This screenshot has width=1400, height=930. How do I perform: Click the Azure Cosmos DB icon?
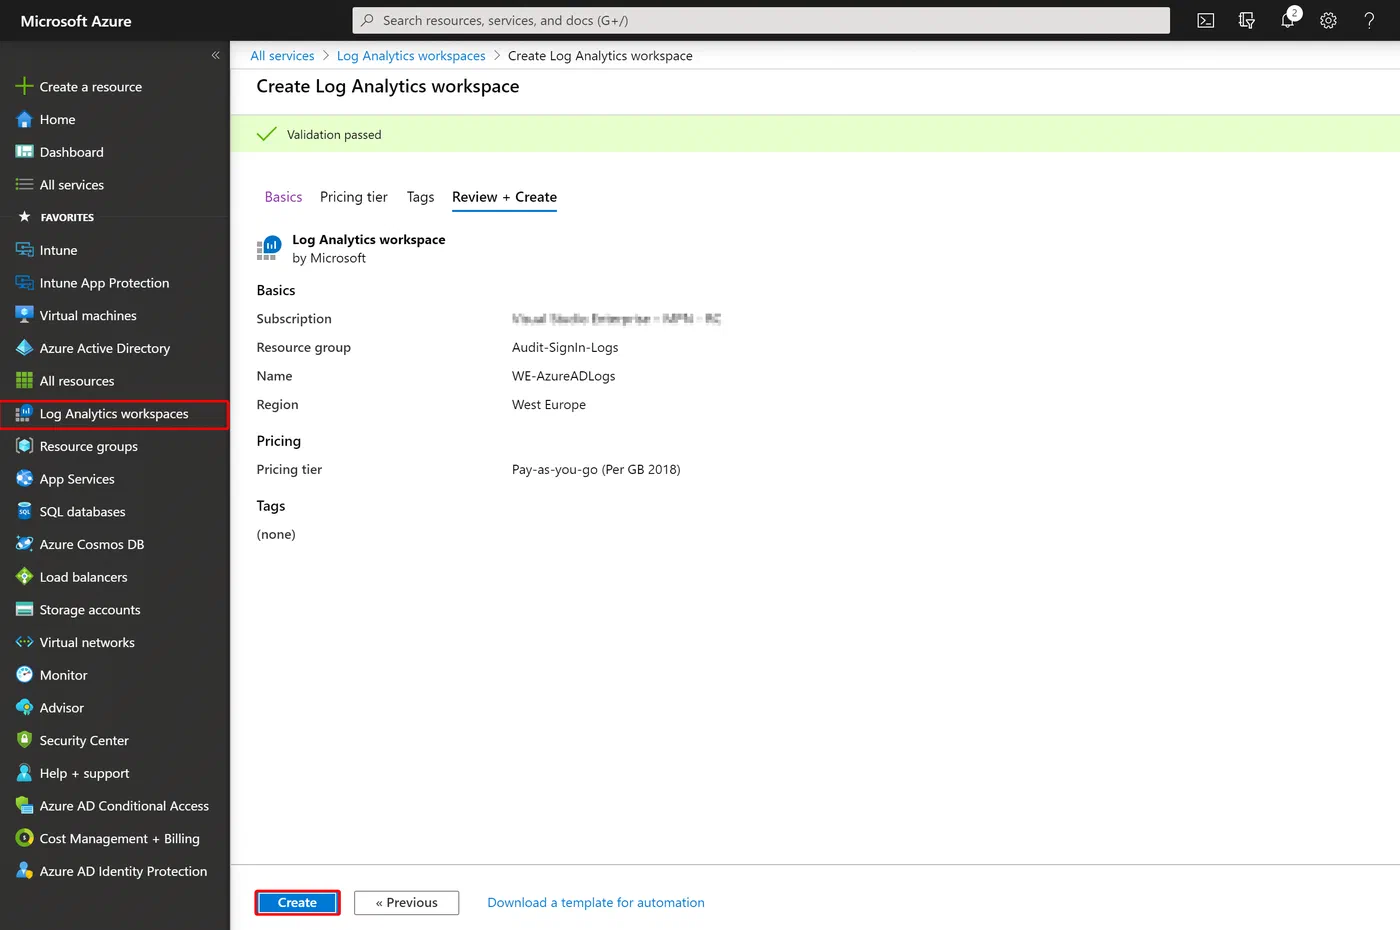pyautogui.click(x=24, y=544)
